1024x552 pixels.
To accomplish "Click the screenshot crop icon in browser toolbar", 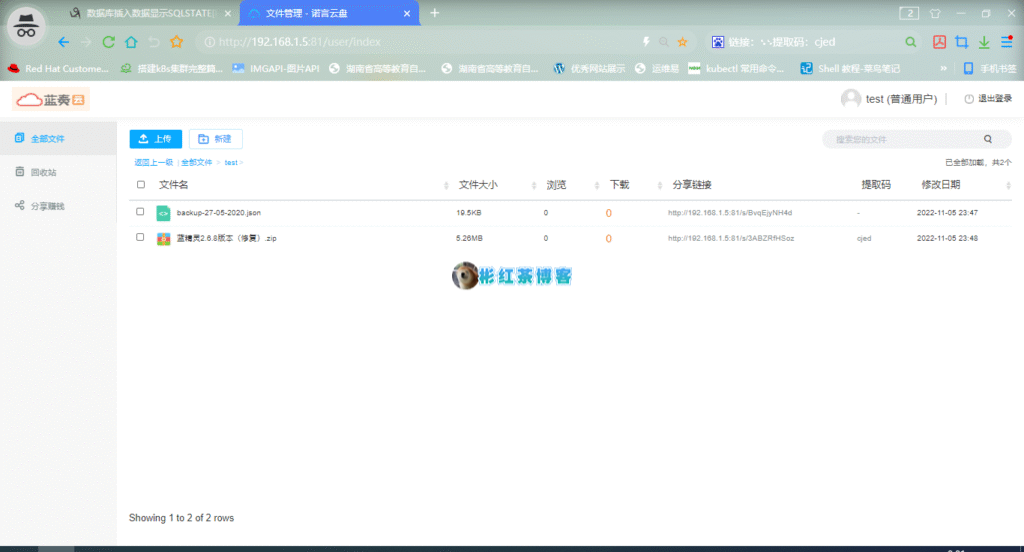I will [961, 42].
